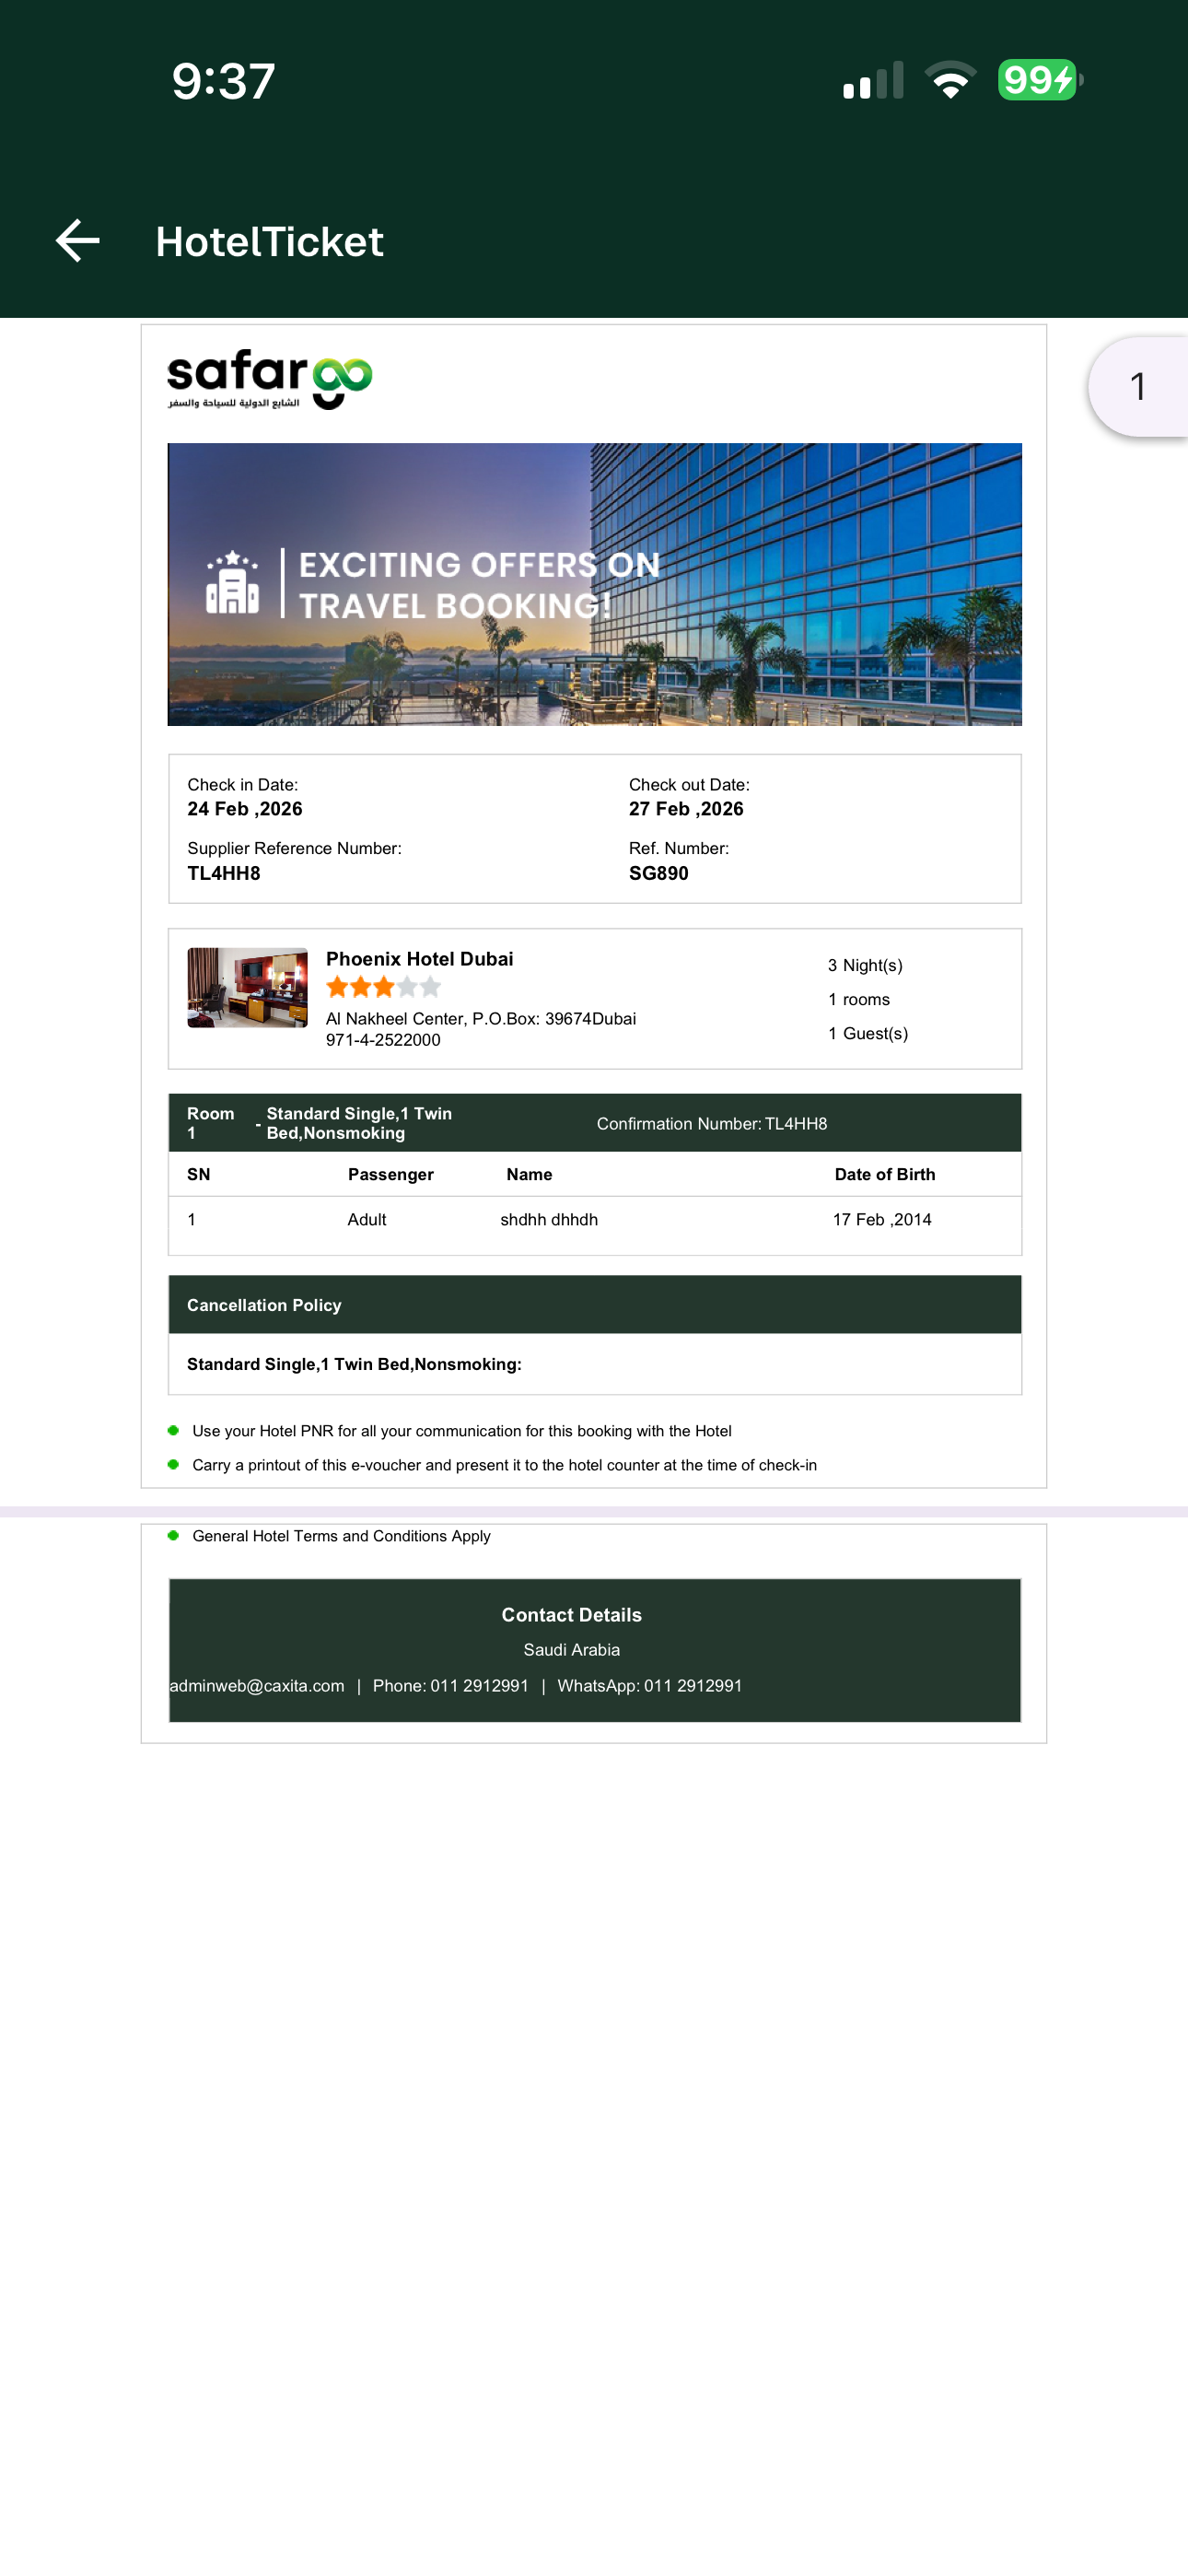Tap the Wi-Fi status icon
This screenshot has height=2576, width=1188.
pos(950,80)
